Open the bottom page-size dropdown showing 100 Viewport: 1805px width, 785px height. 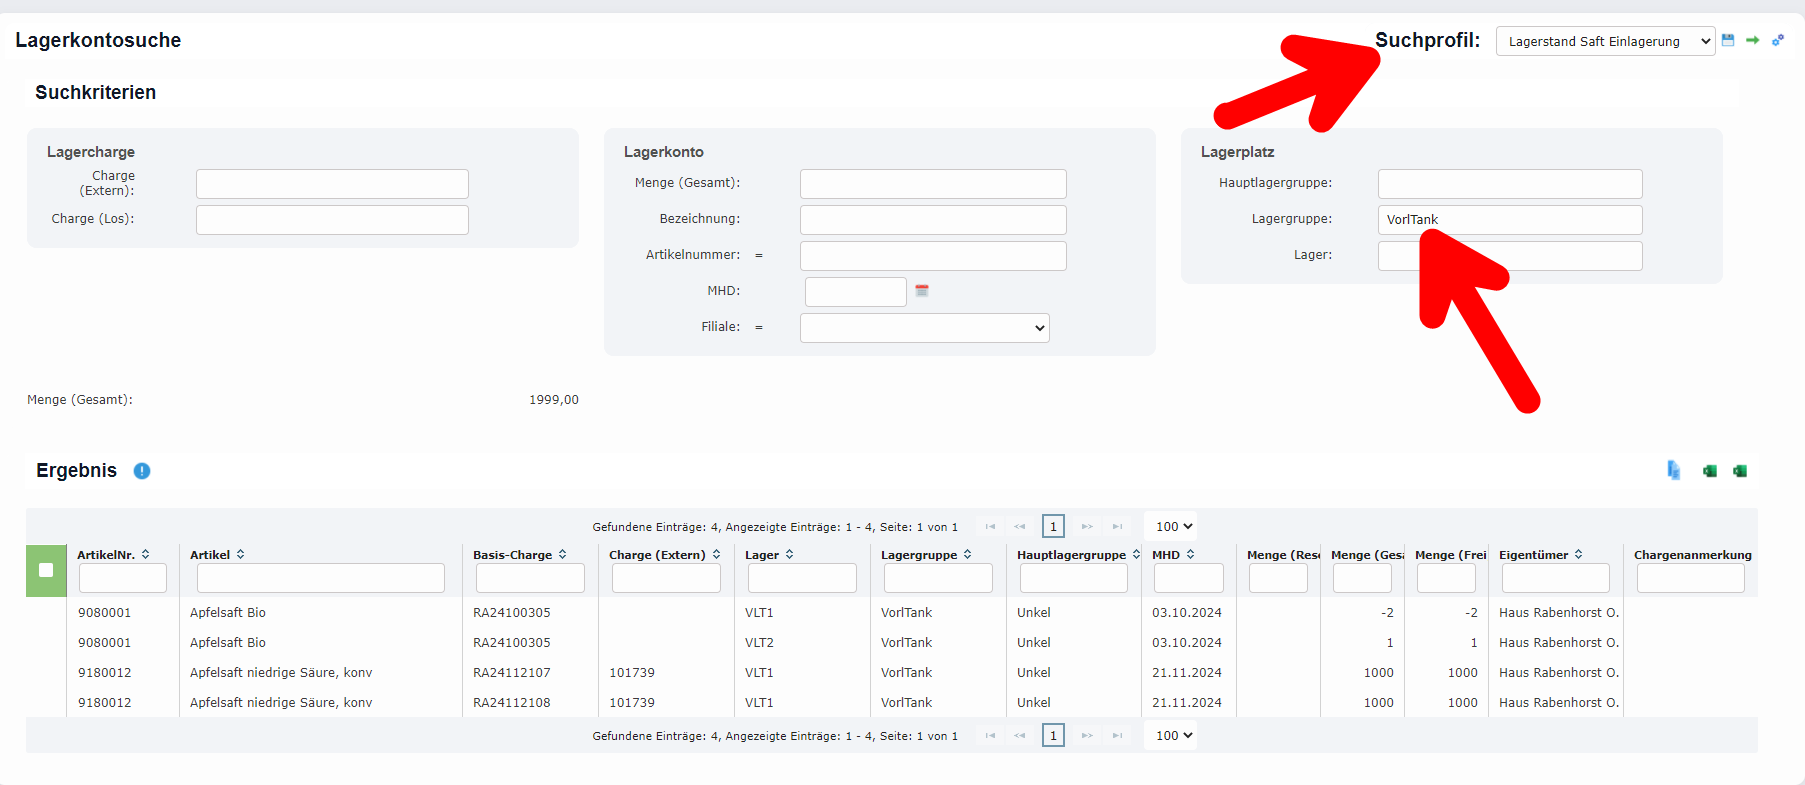click(1174, 735)
